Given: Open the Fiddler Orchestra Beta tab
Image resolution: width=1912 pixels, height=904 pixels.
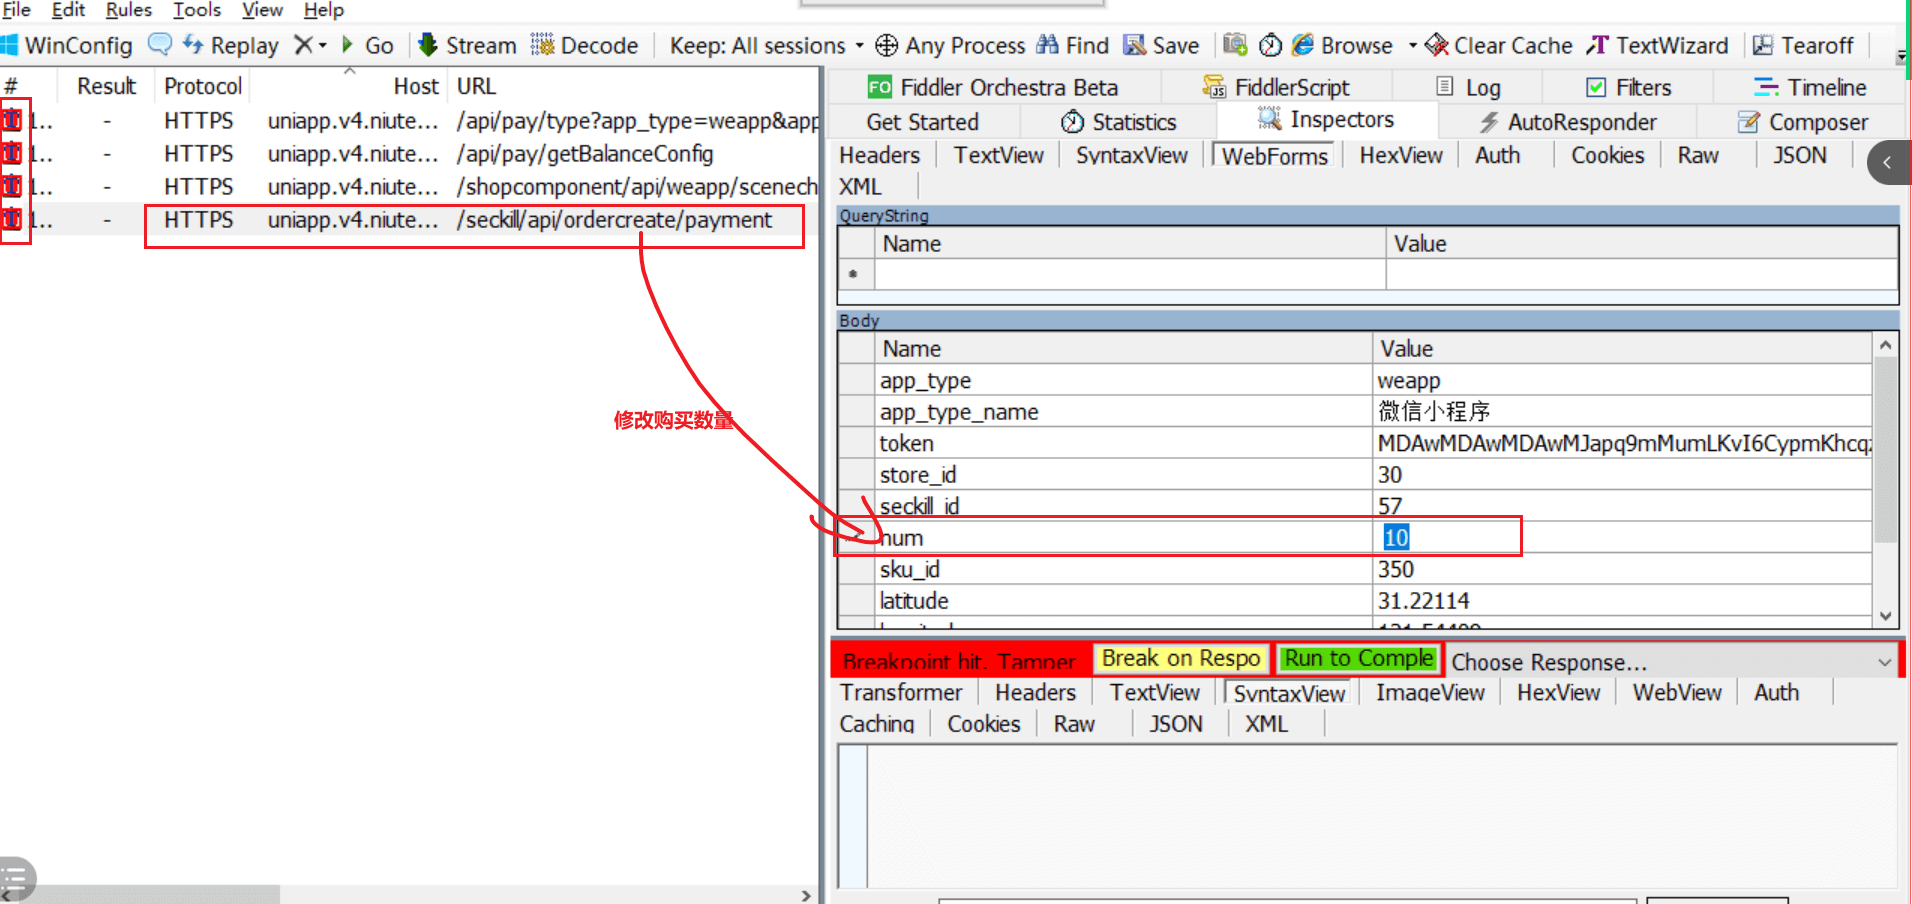Looking at the screenshot, I should coord(993,88).
